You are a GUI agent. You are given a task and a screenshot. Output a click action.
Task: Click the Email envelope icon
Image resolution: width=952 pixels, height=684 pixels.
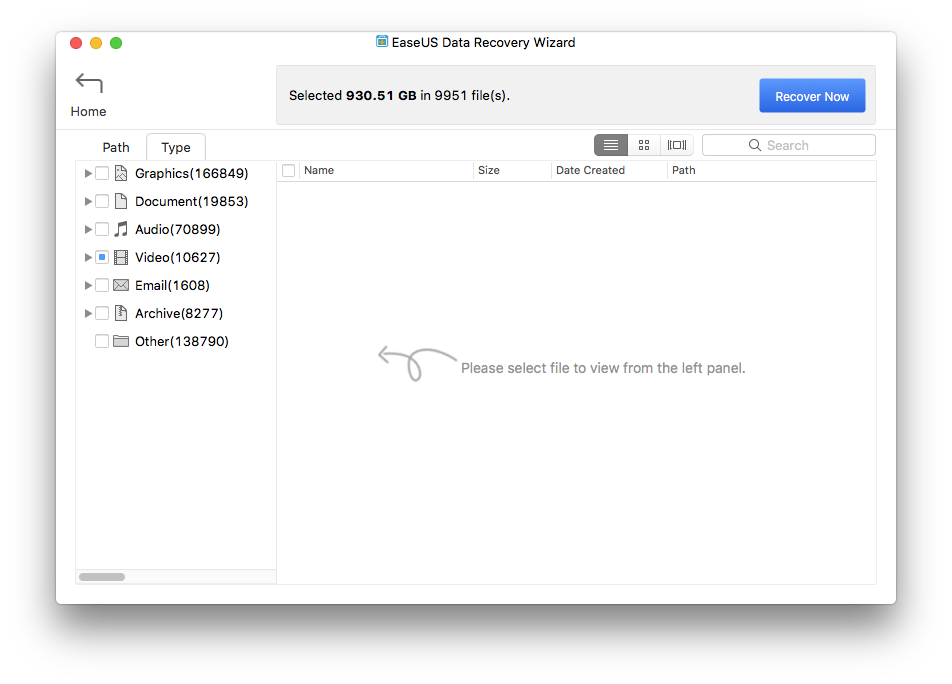pyautogui.click(x=121, y=285)
